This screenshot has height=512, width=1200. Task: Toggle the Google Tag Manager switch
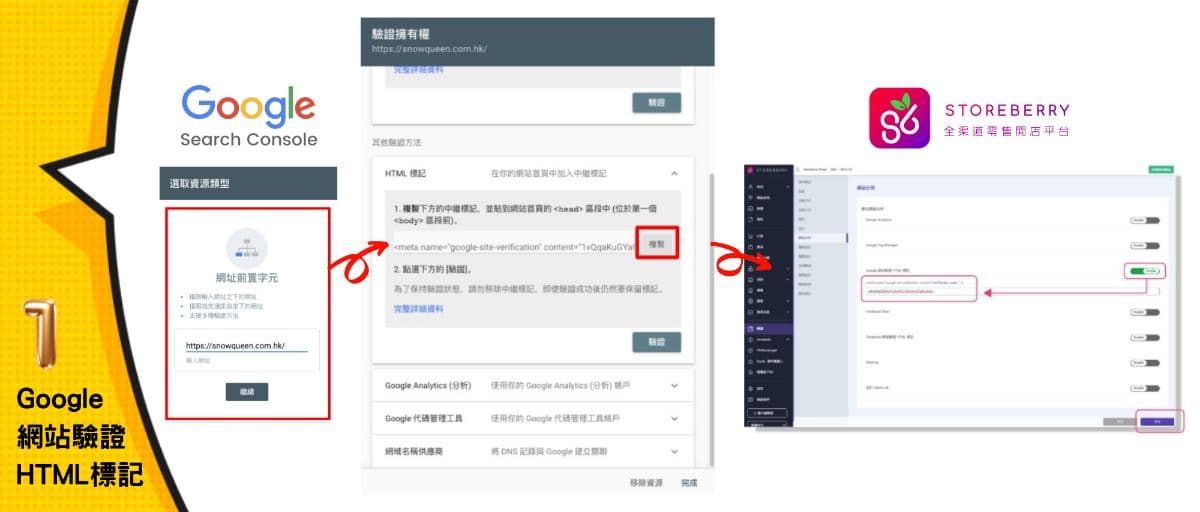[x=1146, y=244]
